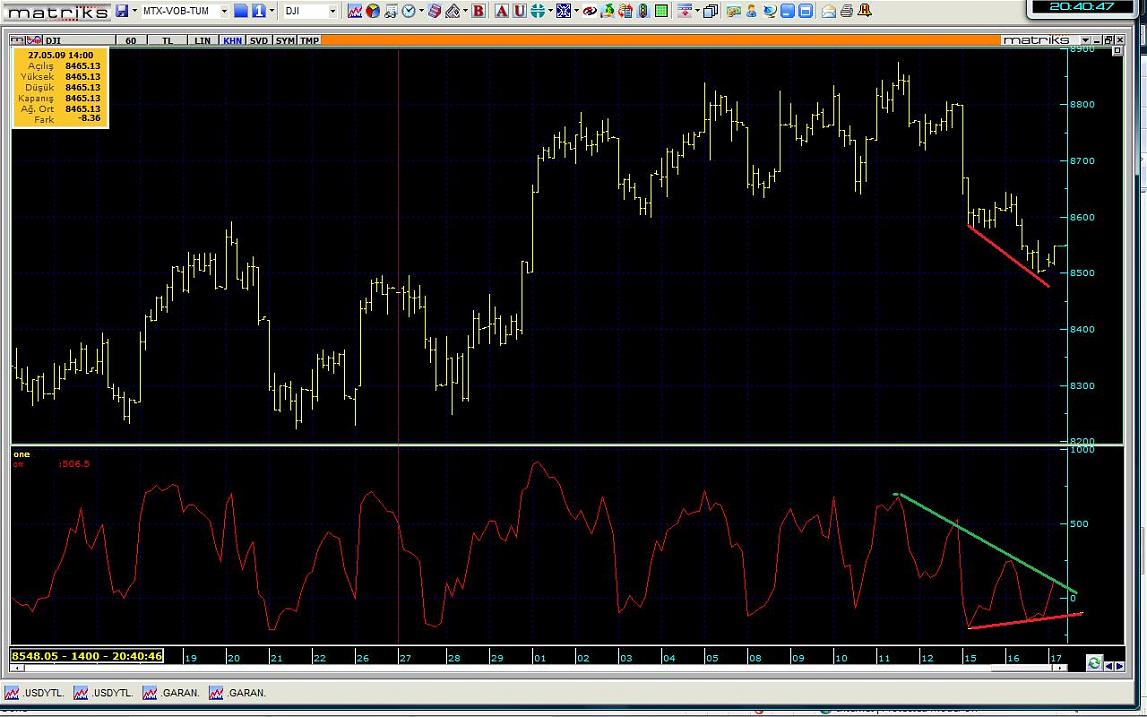
Task: Toggle the LIN scale button
Action: coord(202,41)
